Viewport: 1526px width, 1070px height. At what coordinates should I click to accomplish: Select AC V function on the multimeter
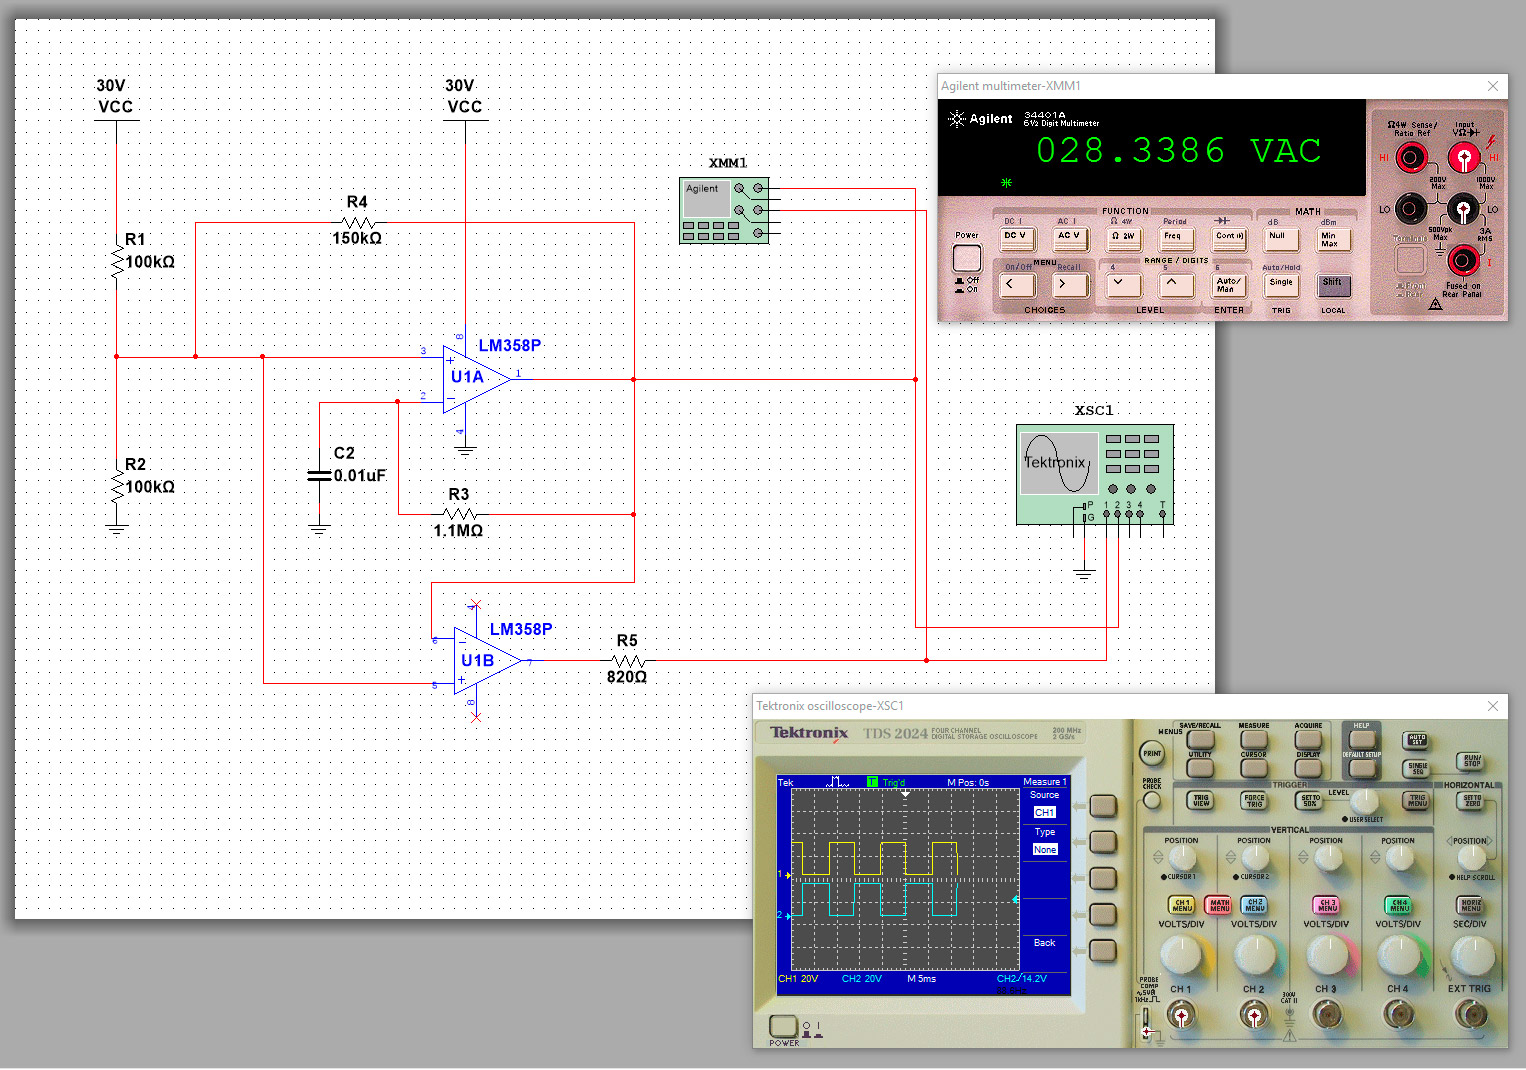pos(1070,238)
